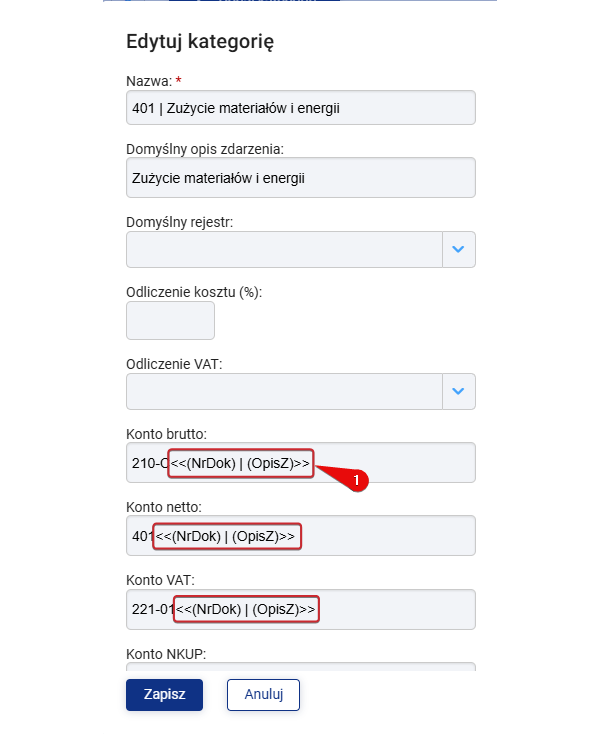Viewport: 600px width, 734px height.
Task: Click the Edytuj kategorię heading
Action: [200, 42]
